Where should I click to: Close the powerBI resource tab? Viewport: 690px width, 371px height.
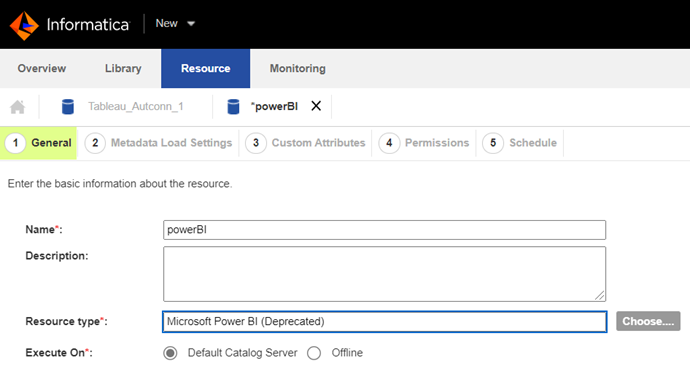click(x=316, y=106)
